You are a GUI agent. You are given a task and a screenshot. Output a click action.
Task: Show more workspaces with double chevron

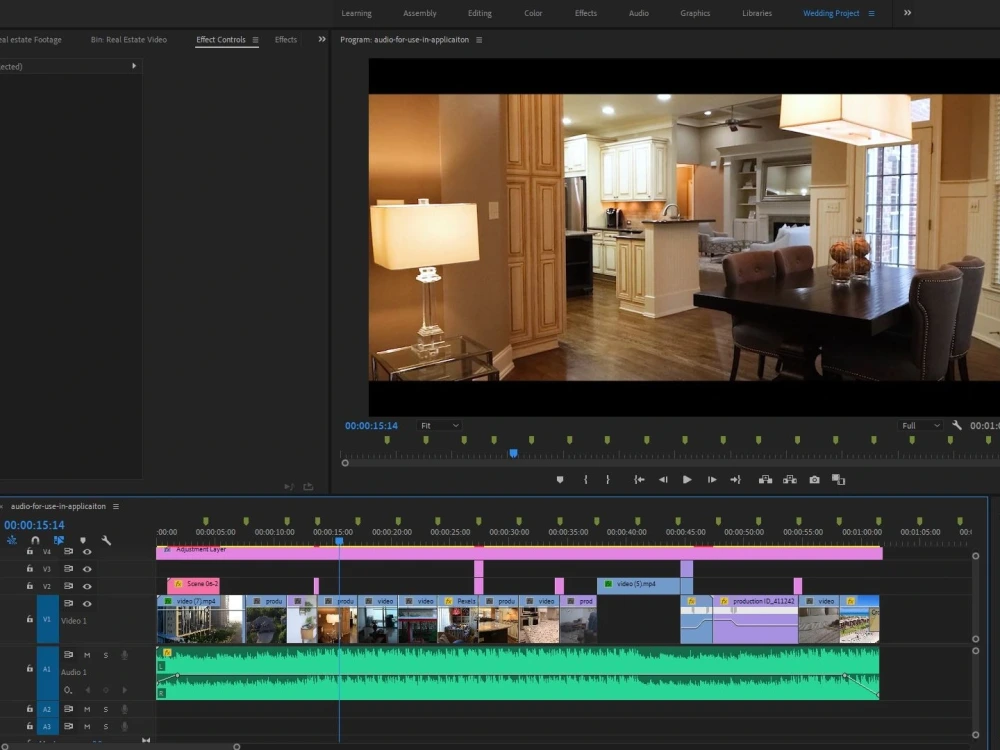click(908, 13)
